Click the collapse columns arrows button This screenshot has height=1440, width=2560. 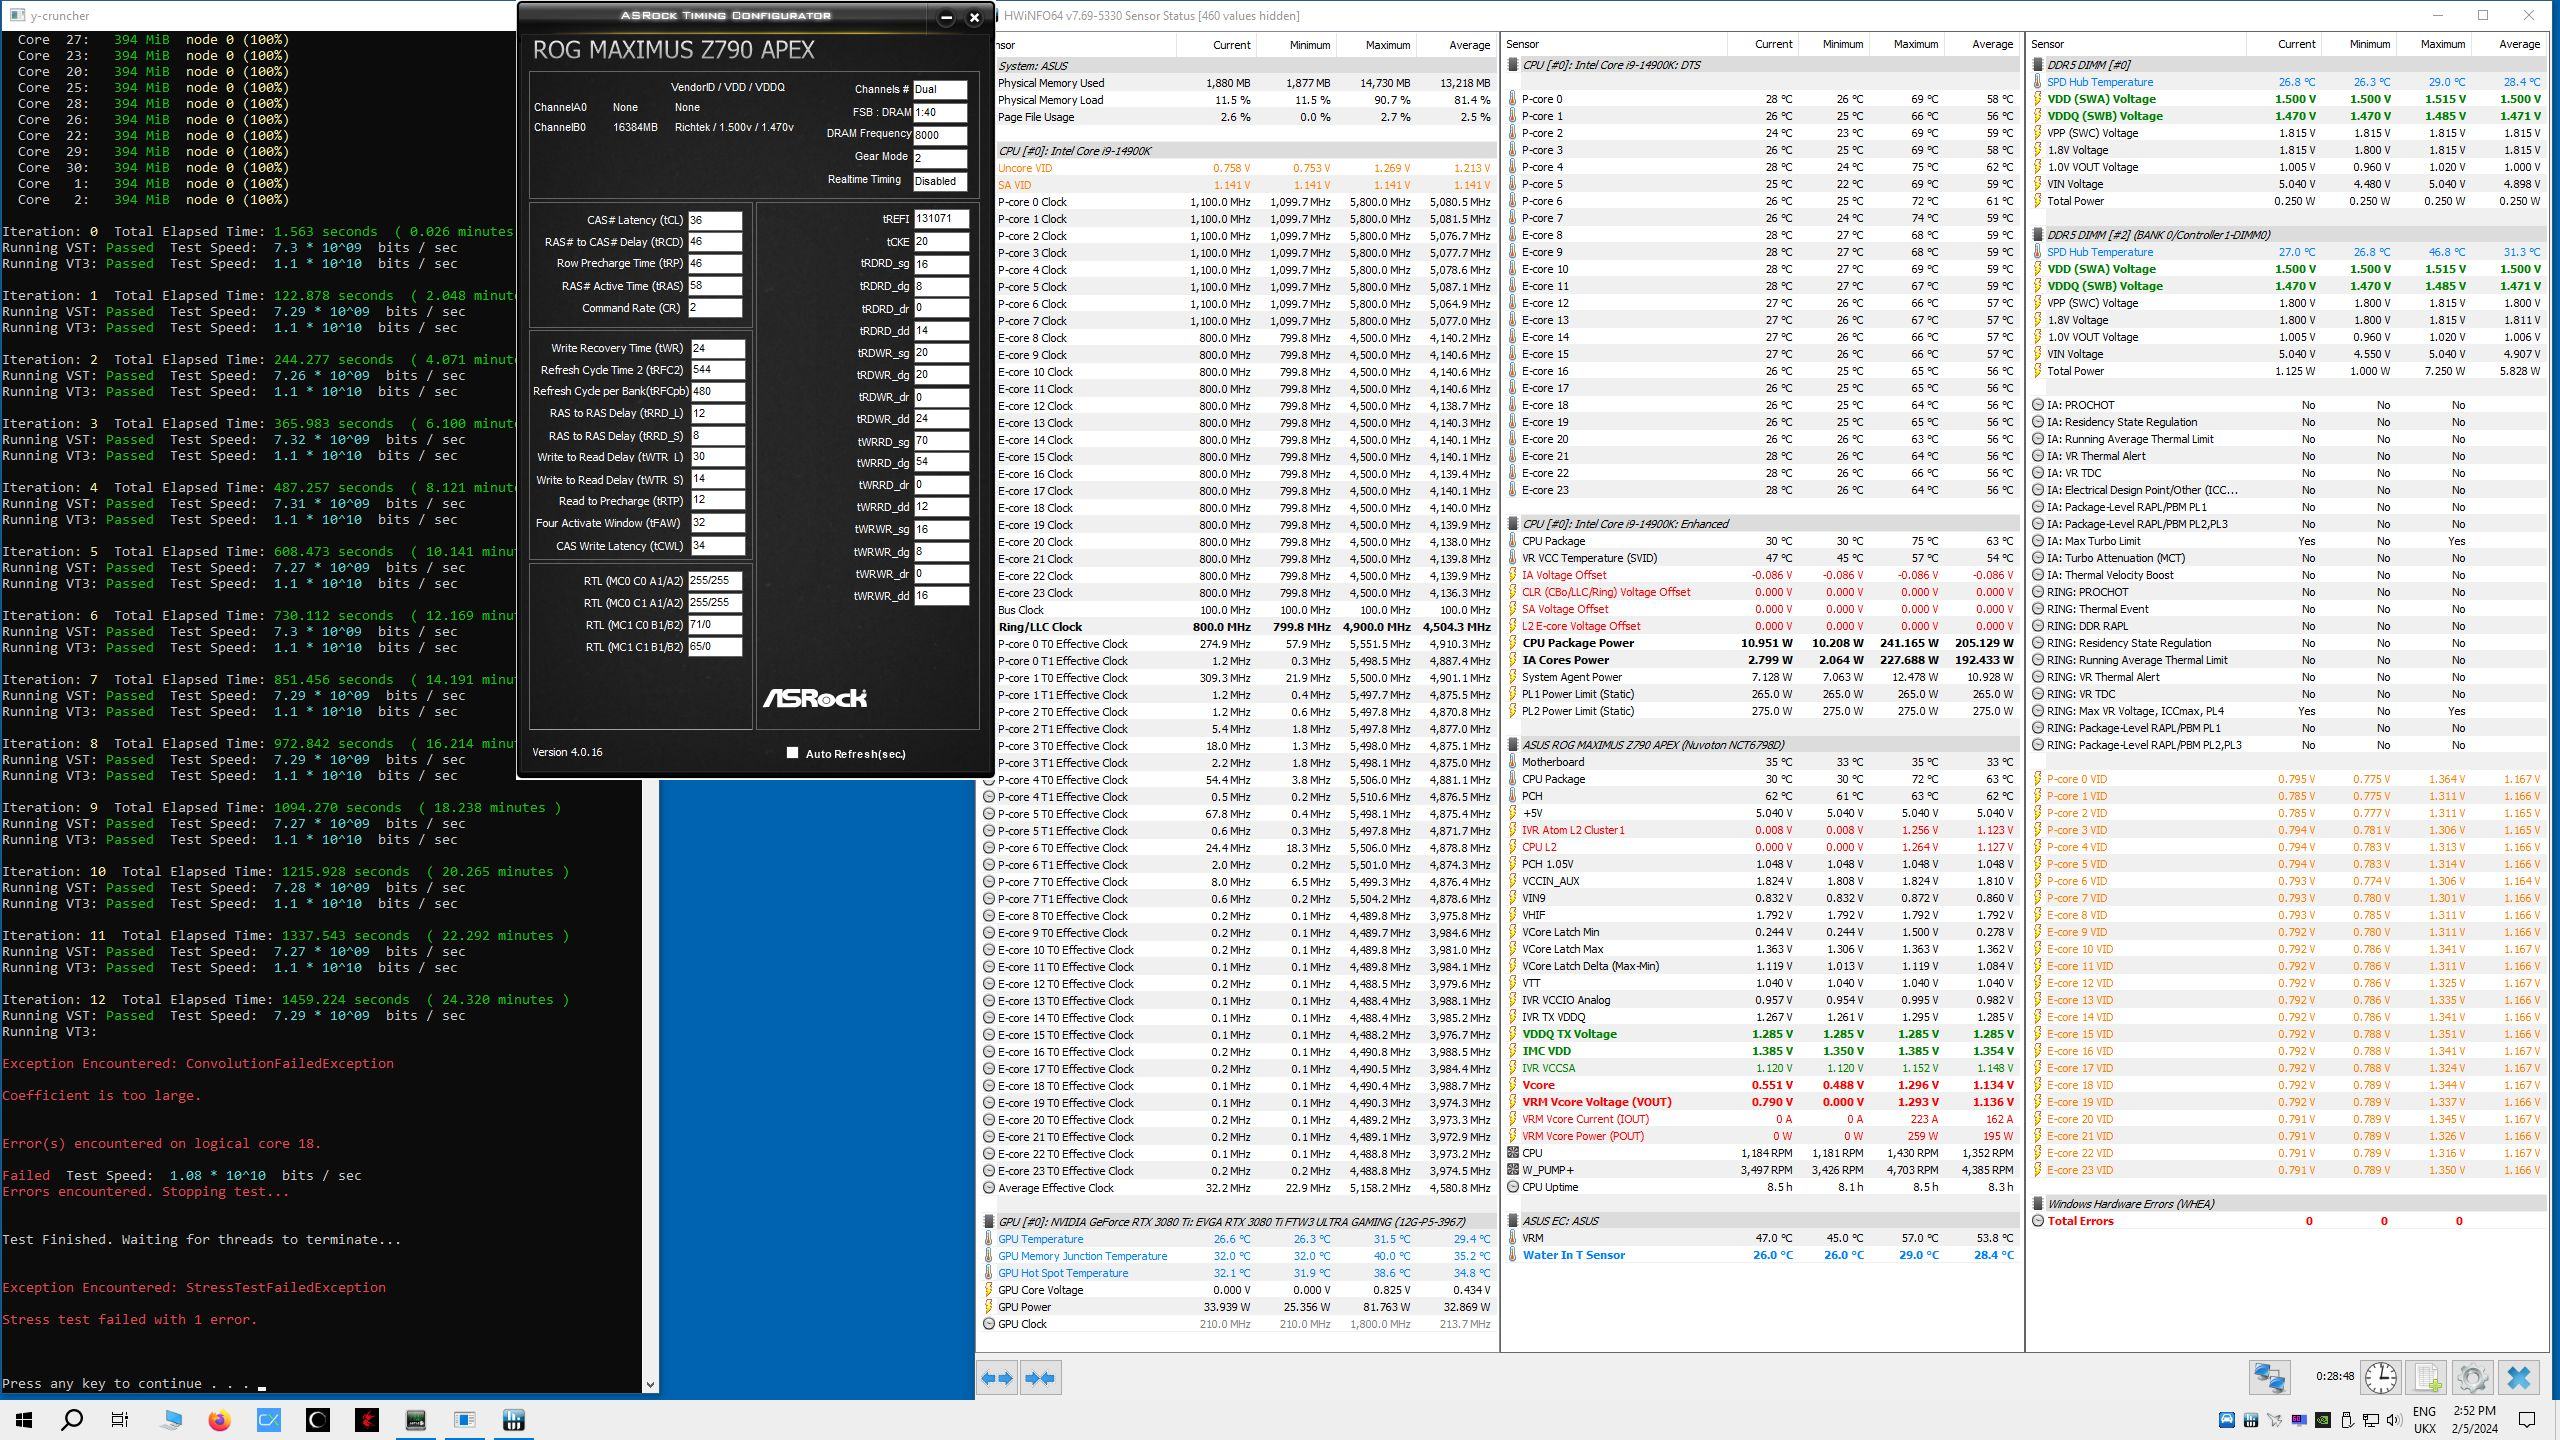(x=1040, y=1377)
